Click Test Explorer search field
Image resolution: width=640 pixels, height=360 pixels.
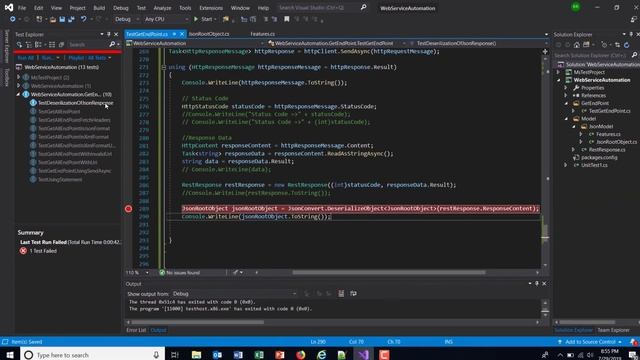coord(87,44)
